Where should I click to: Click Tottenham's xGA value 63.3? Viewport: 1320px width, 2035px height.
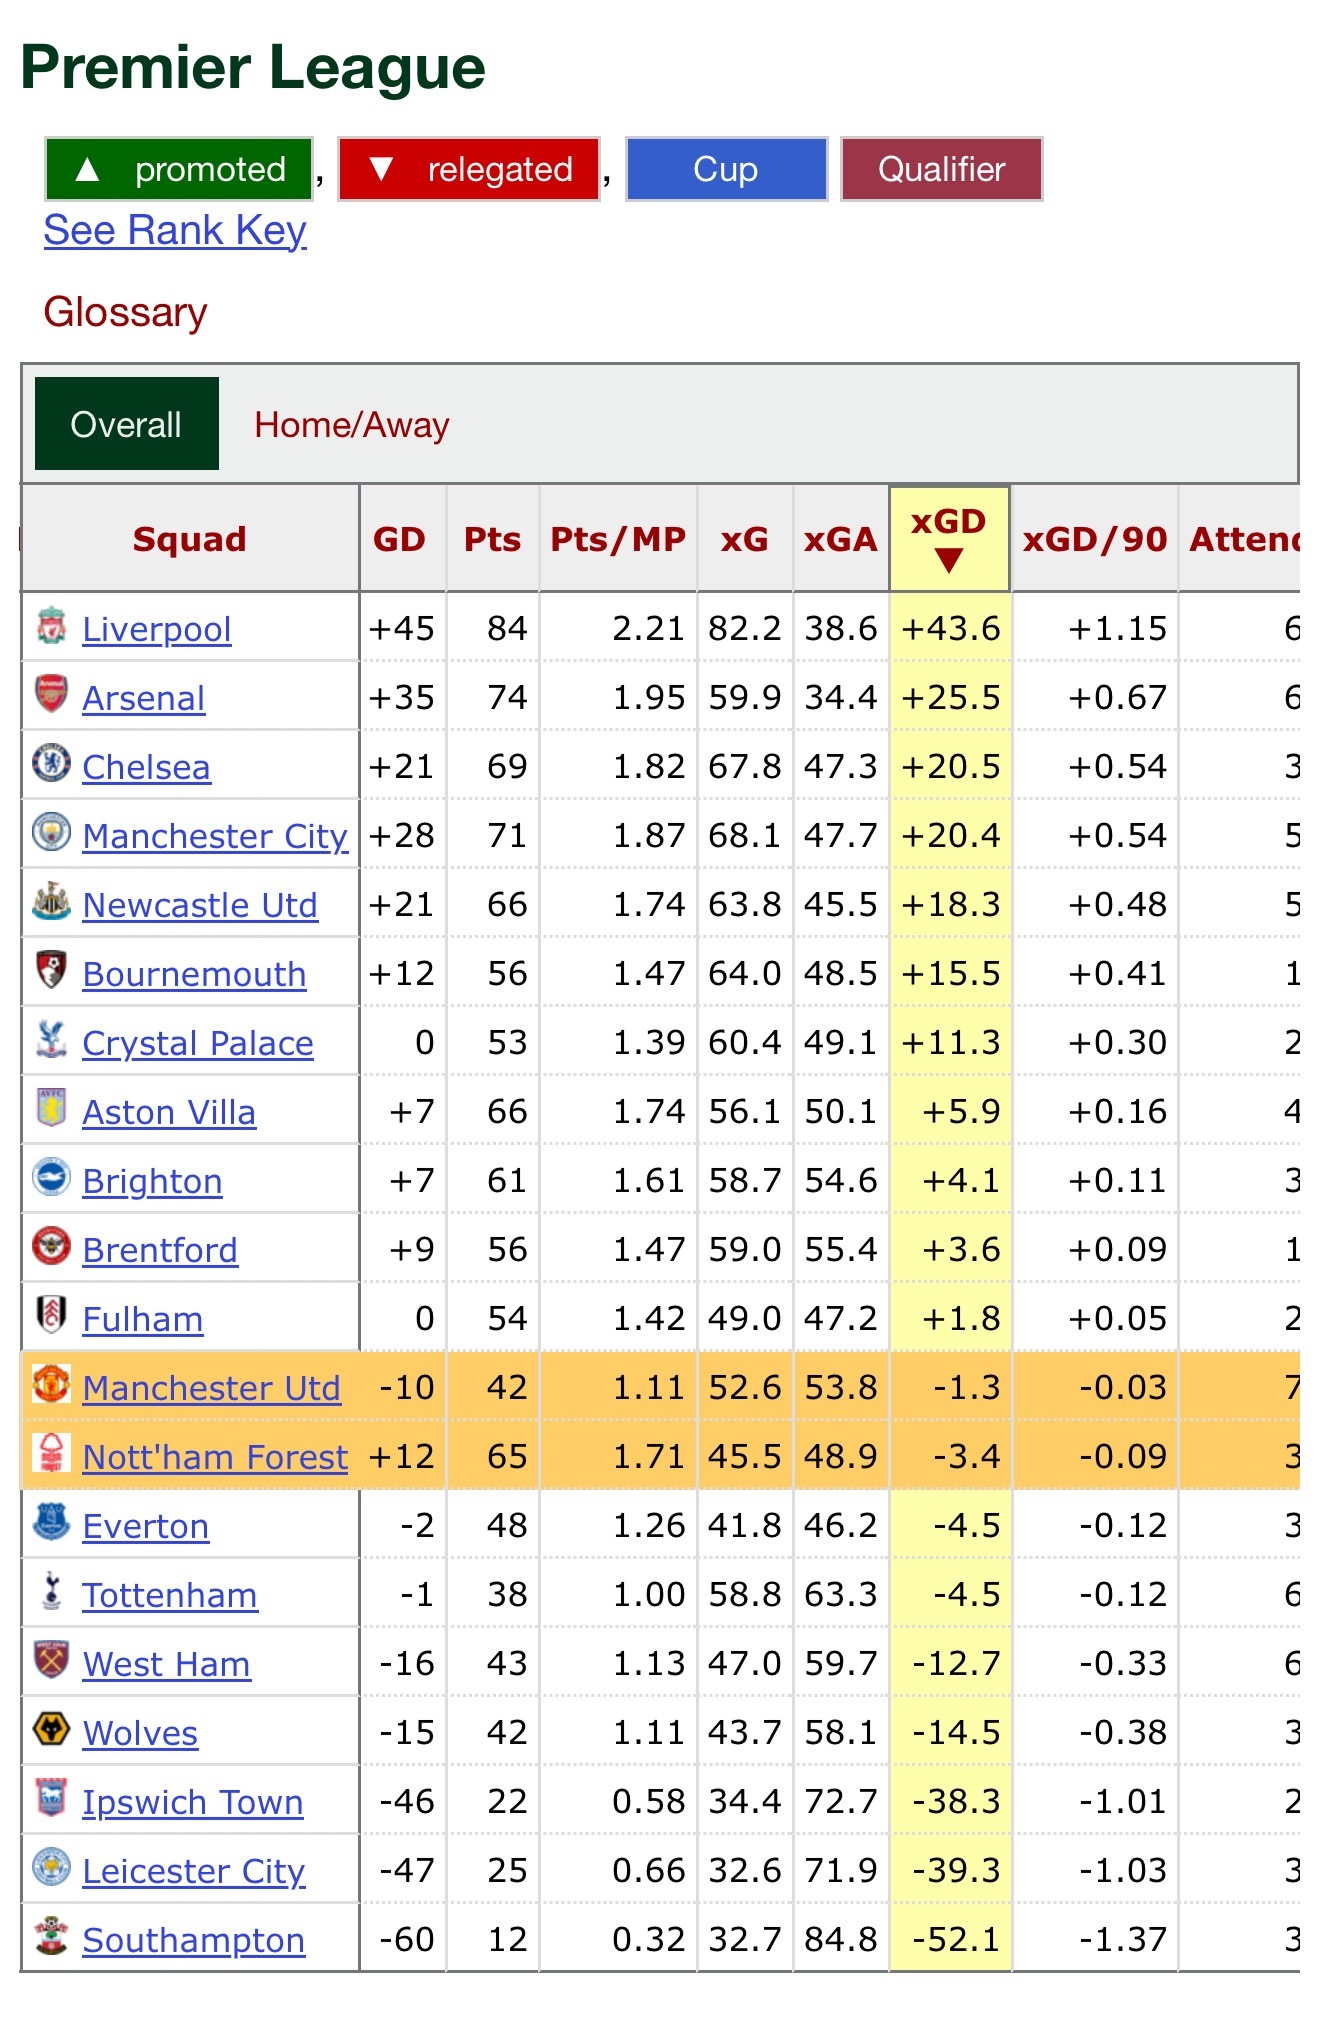tap(841, 1594)
